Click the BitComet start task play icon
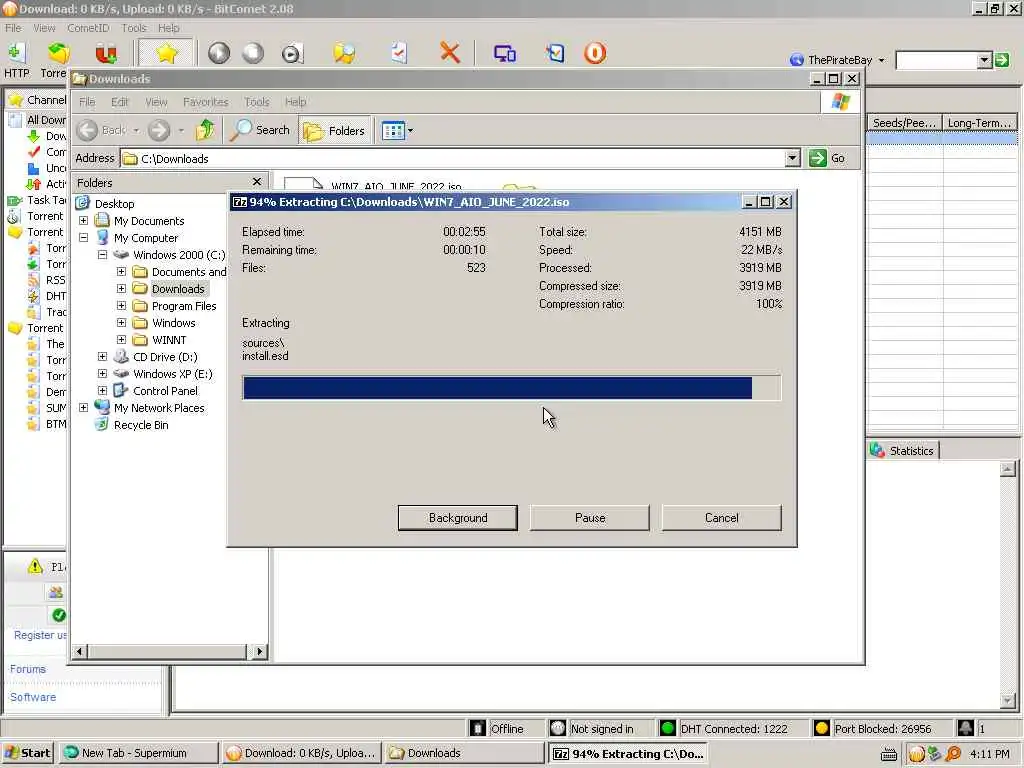1024x768 pixels. [219, 53]
